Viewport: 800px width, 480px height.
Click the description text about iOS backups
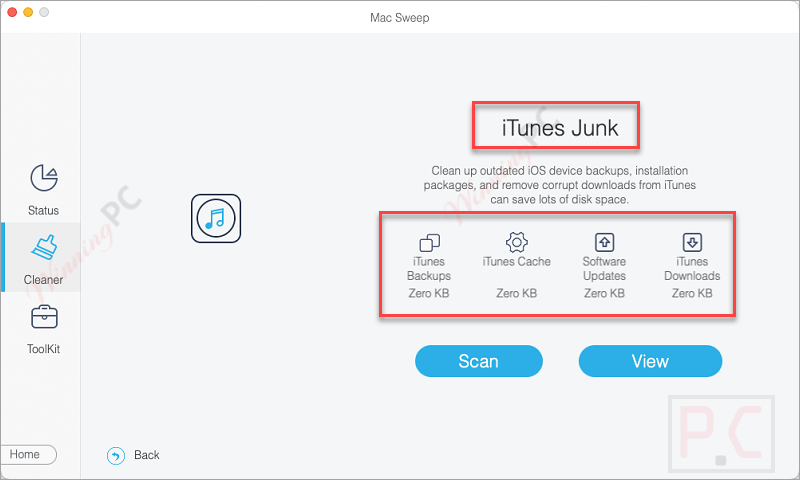[x=560, y=185]
